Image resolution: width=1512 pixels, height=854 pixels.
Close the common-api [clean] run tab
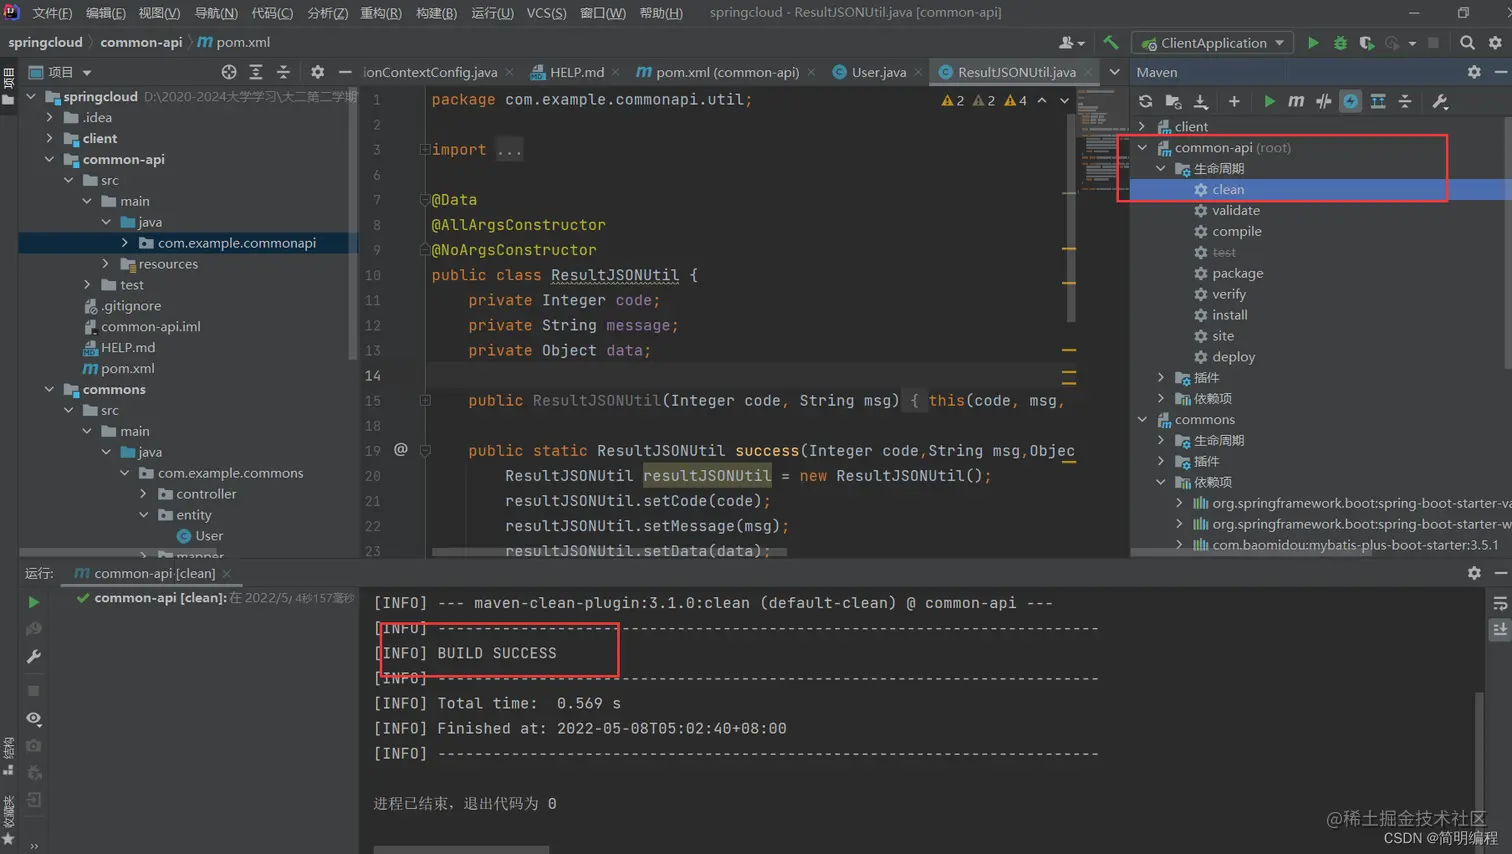pyautogui.click(x=227, y=574)
